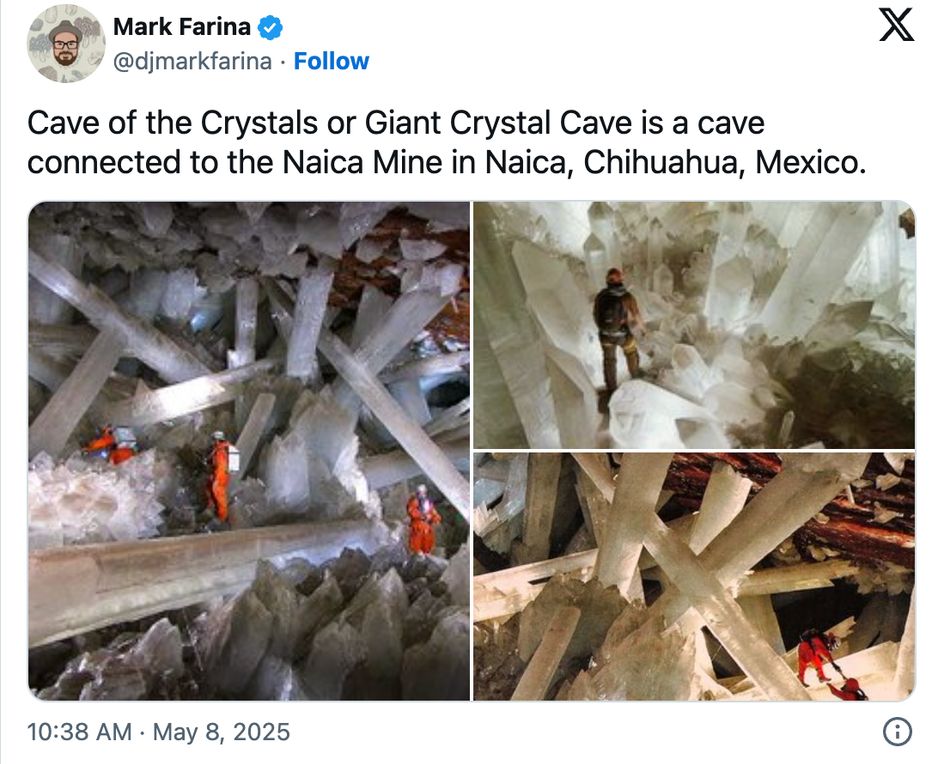
Task: Click the center orange-suited explorer in left photo
Action: (219, 476)
